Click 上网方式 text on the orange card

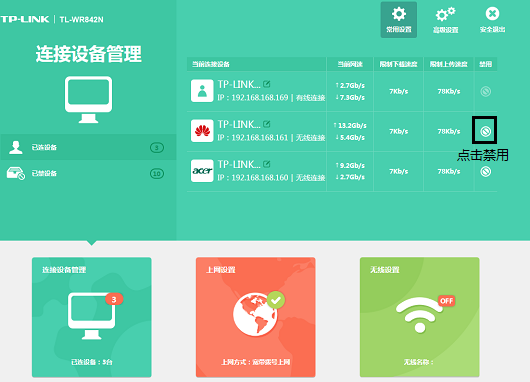coord(256,362)
